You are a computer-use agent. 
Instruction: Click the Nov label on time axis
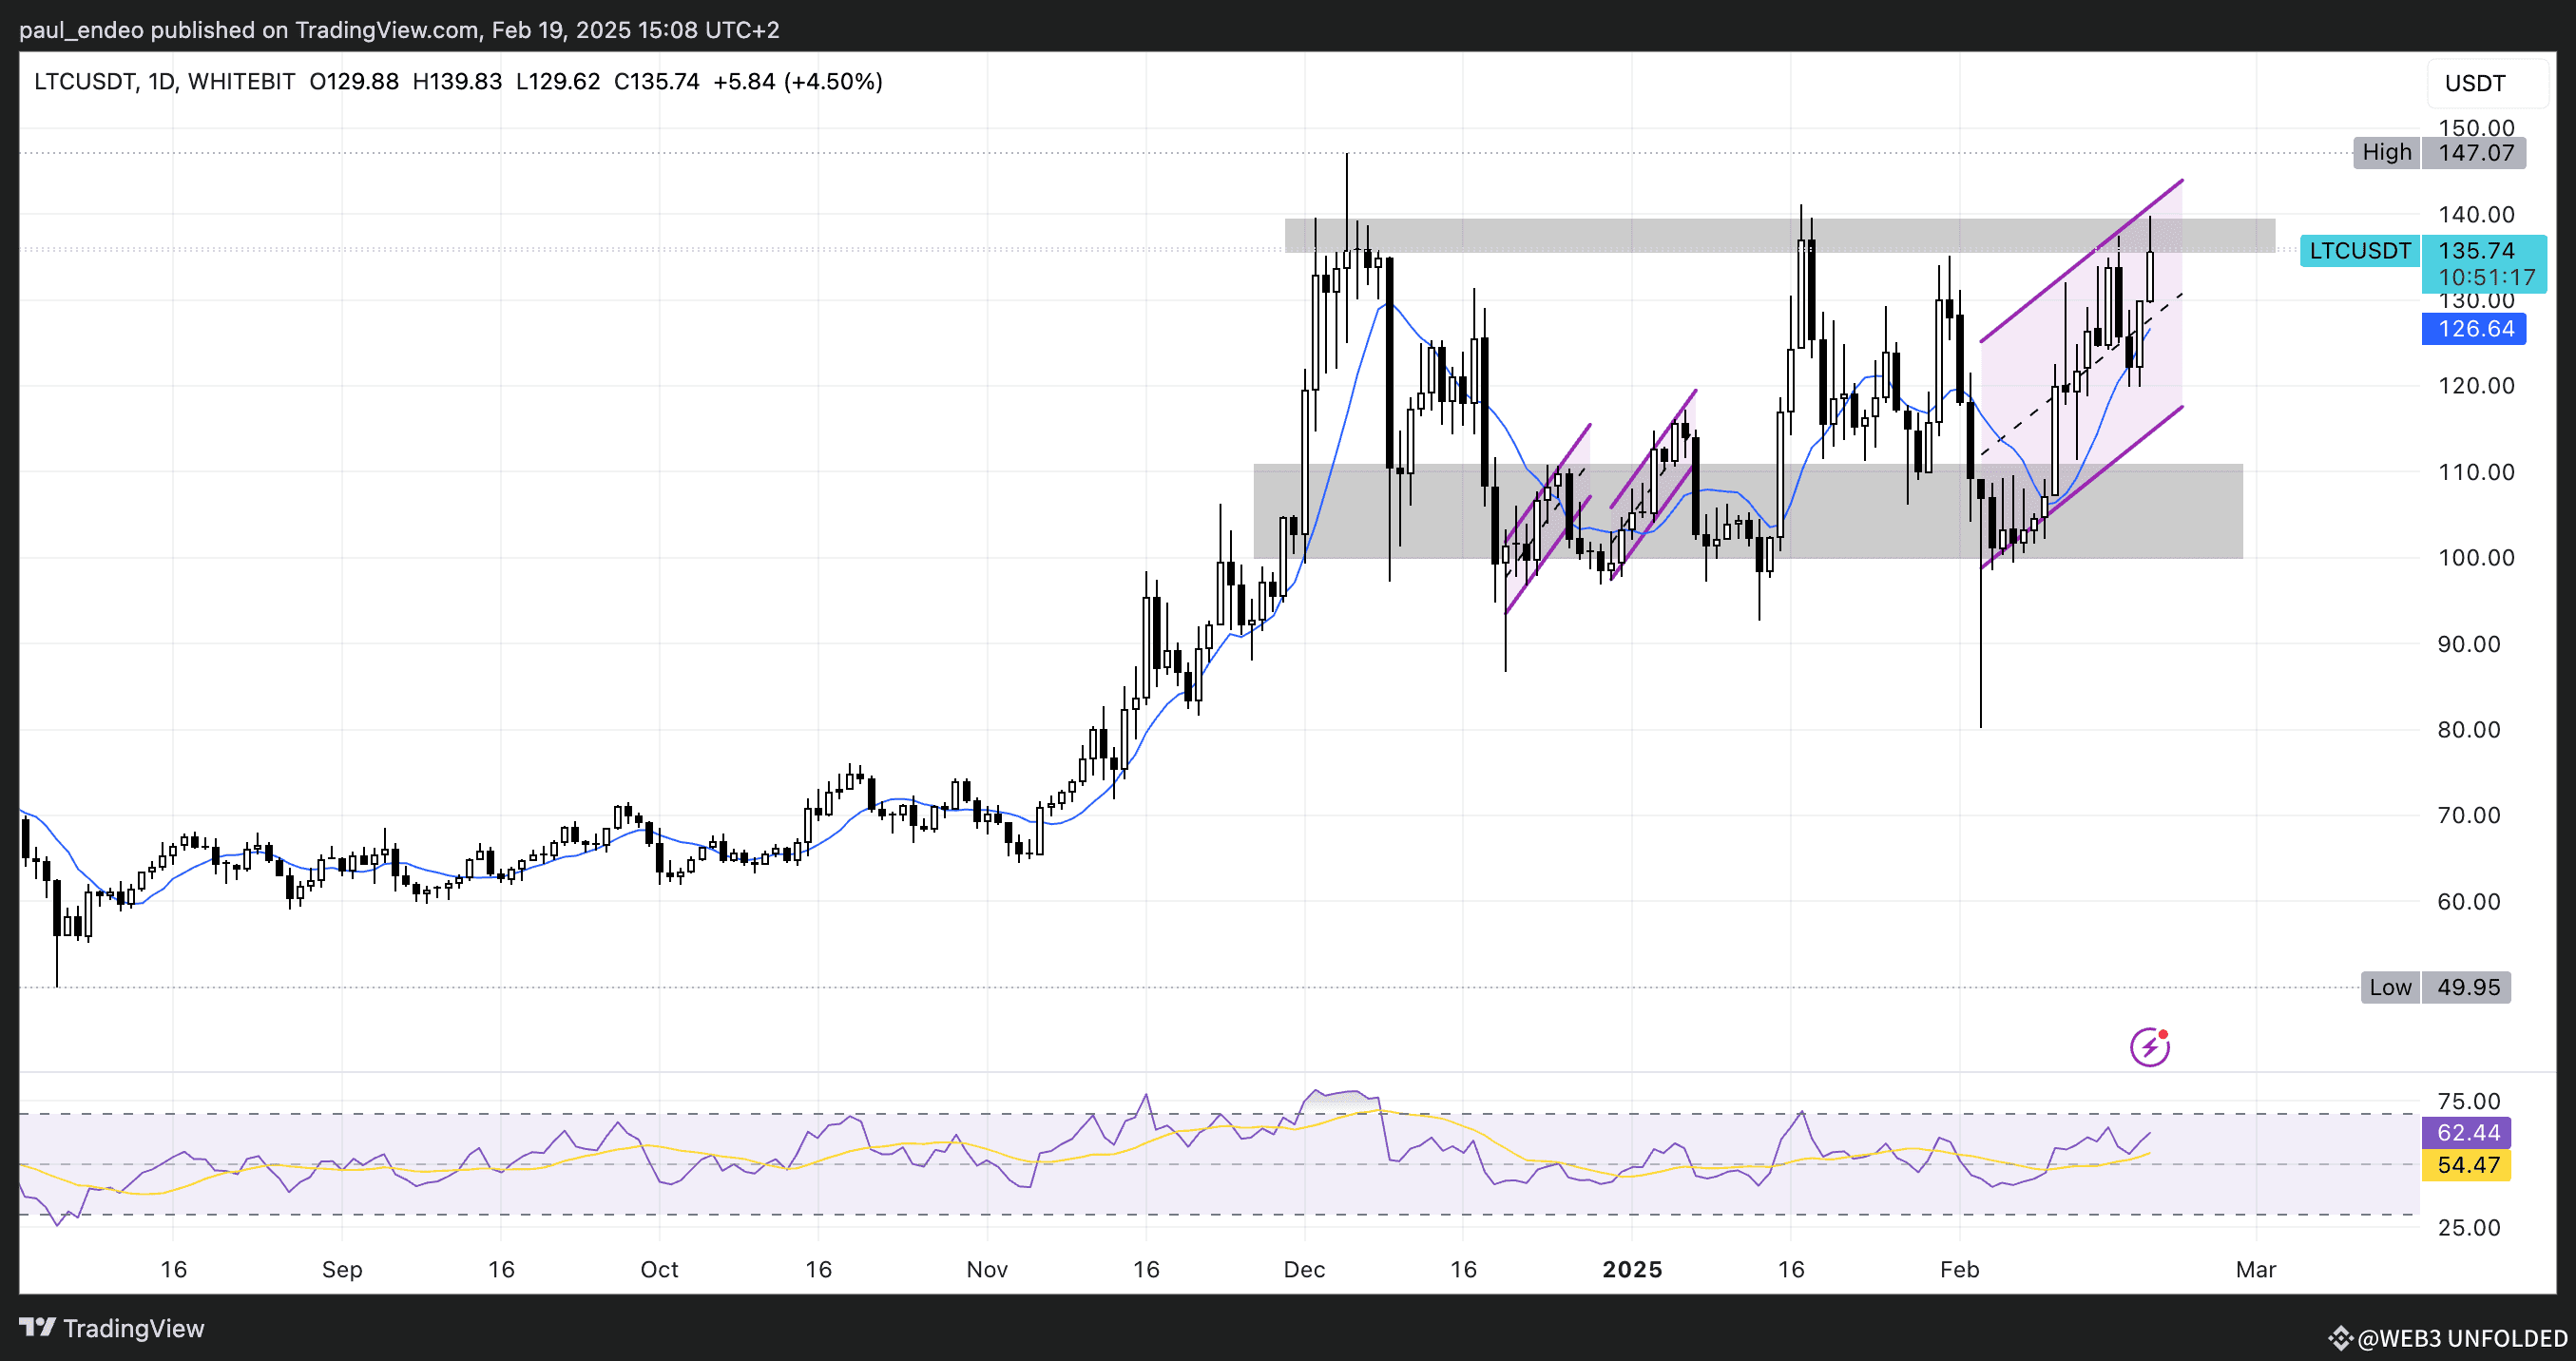(x=987, y=1269)
